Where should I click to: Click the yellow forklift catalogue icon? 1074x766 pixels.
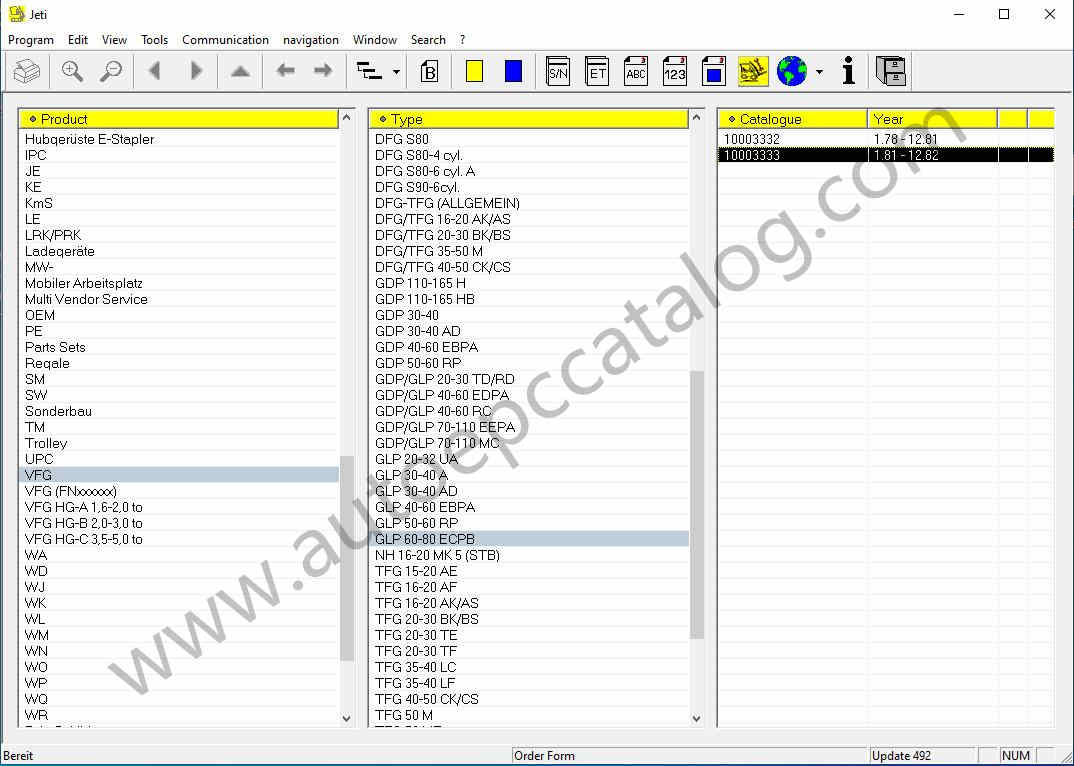click(x=753, y=71)
